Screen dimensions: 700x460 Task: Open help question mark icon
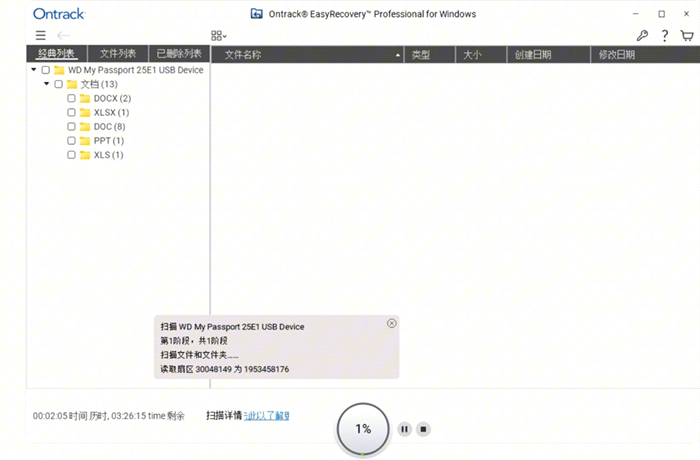coord(665,36)
